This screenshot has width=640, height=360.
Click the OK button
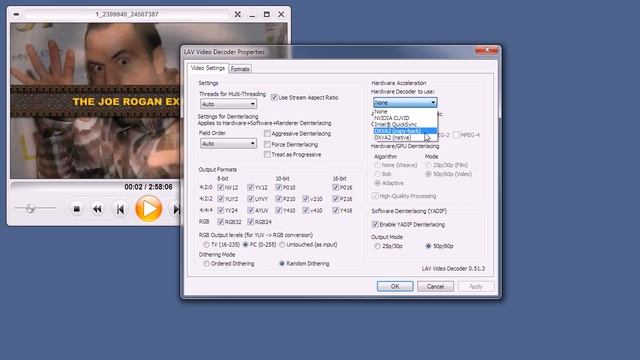click(x=395, y=287)
